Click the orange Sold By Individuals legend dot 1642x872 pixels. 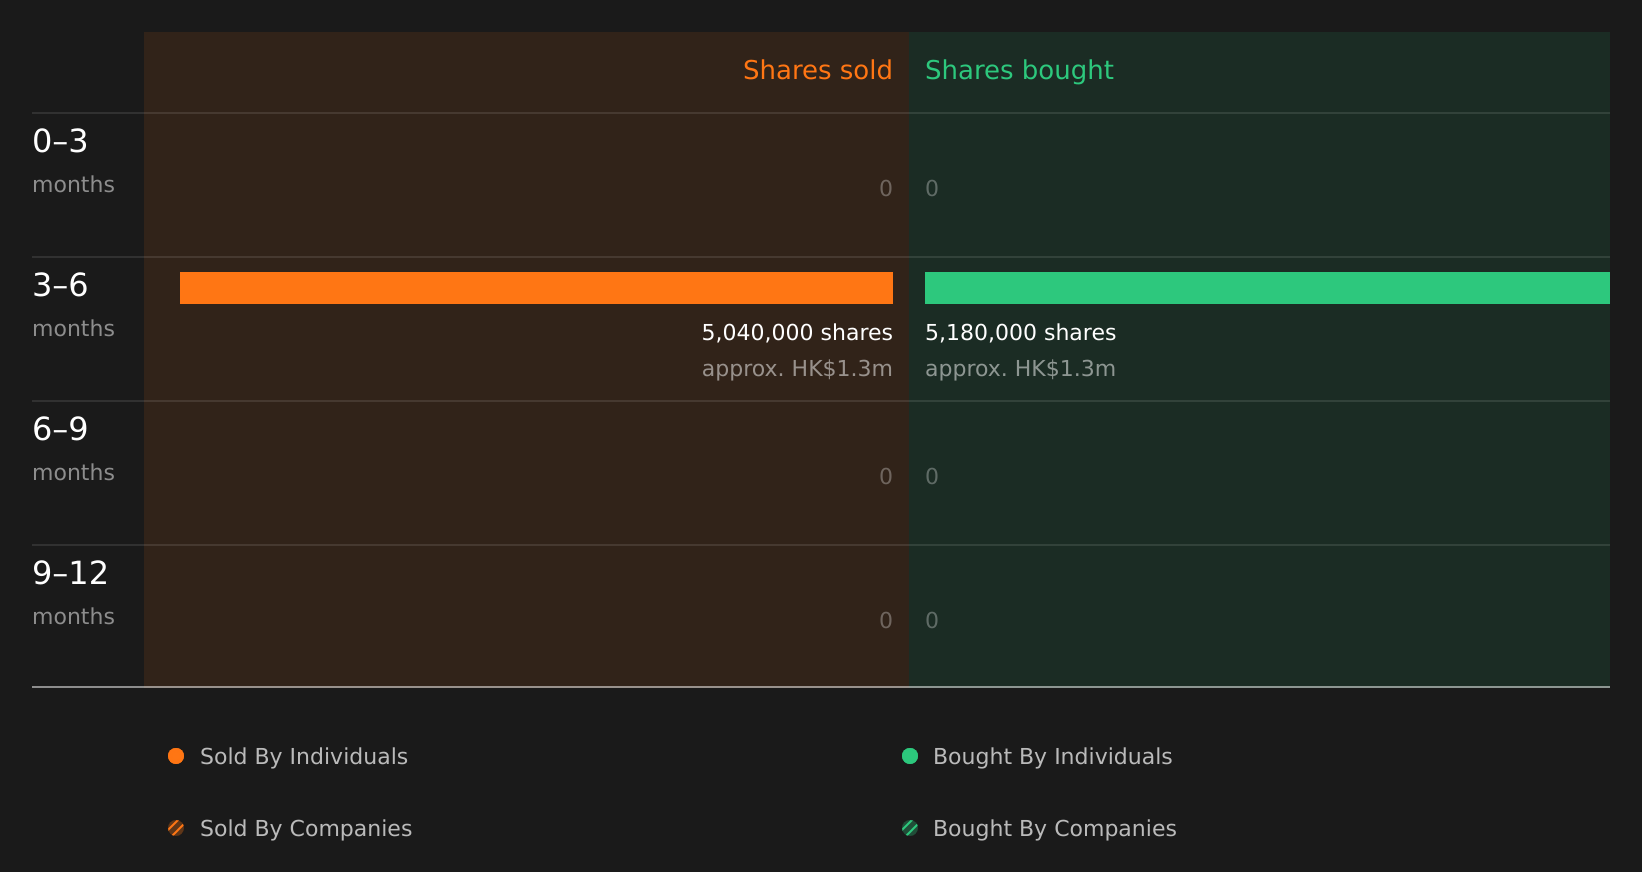176,756
